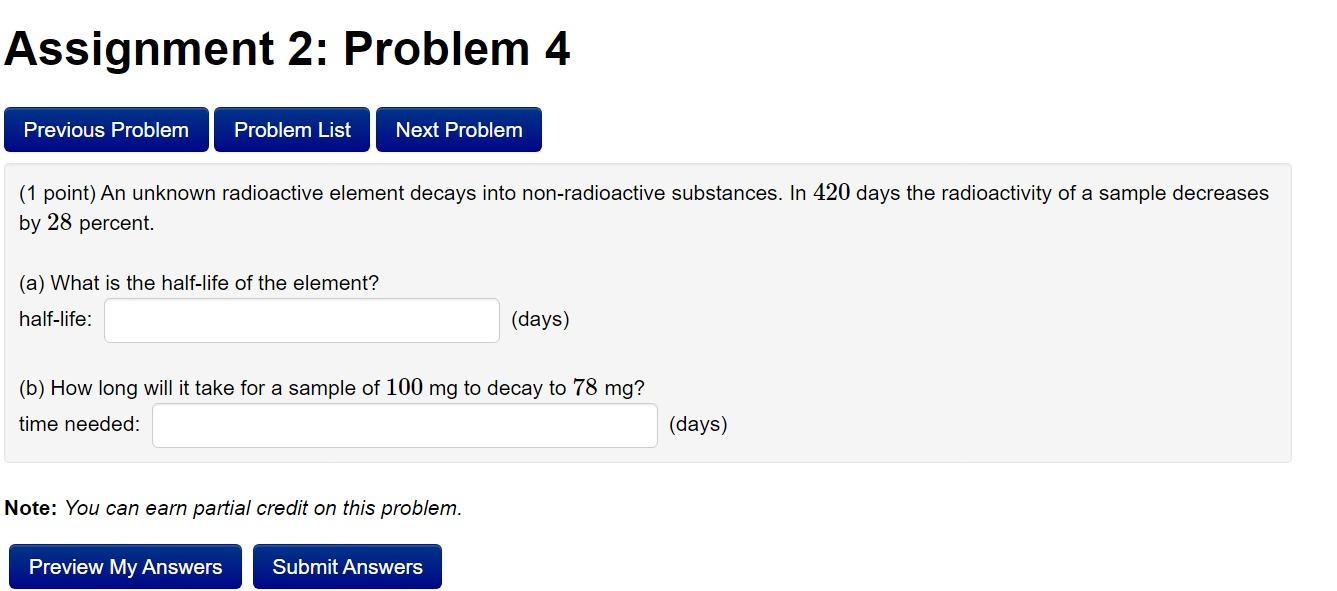Click the (days) label beside half-life field
Image resolution: width=1337 pixels, height=591 pixels.
click(x=541, y=319)
